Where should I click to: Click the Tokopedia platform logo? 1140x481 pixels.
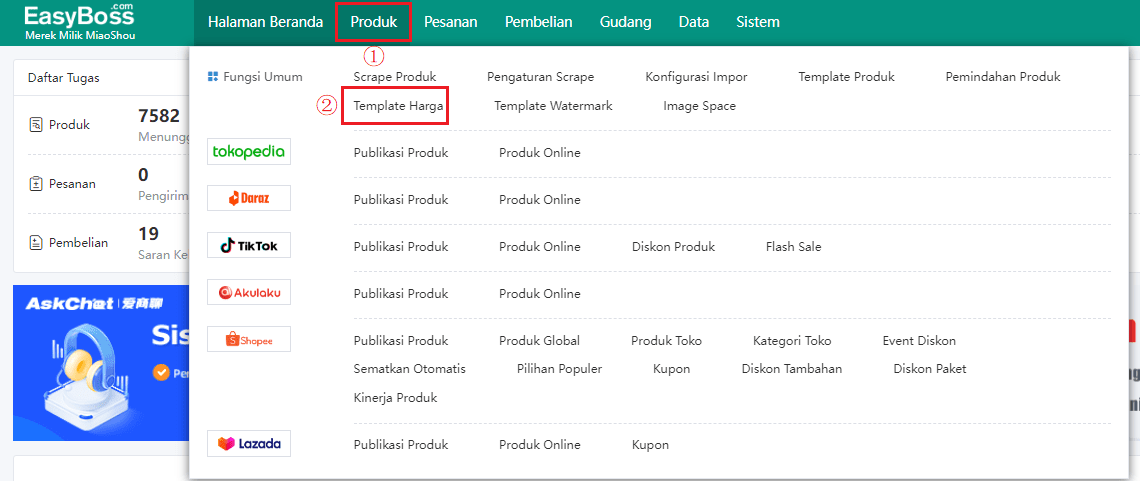[249, 152]
